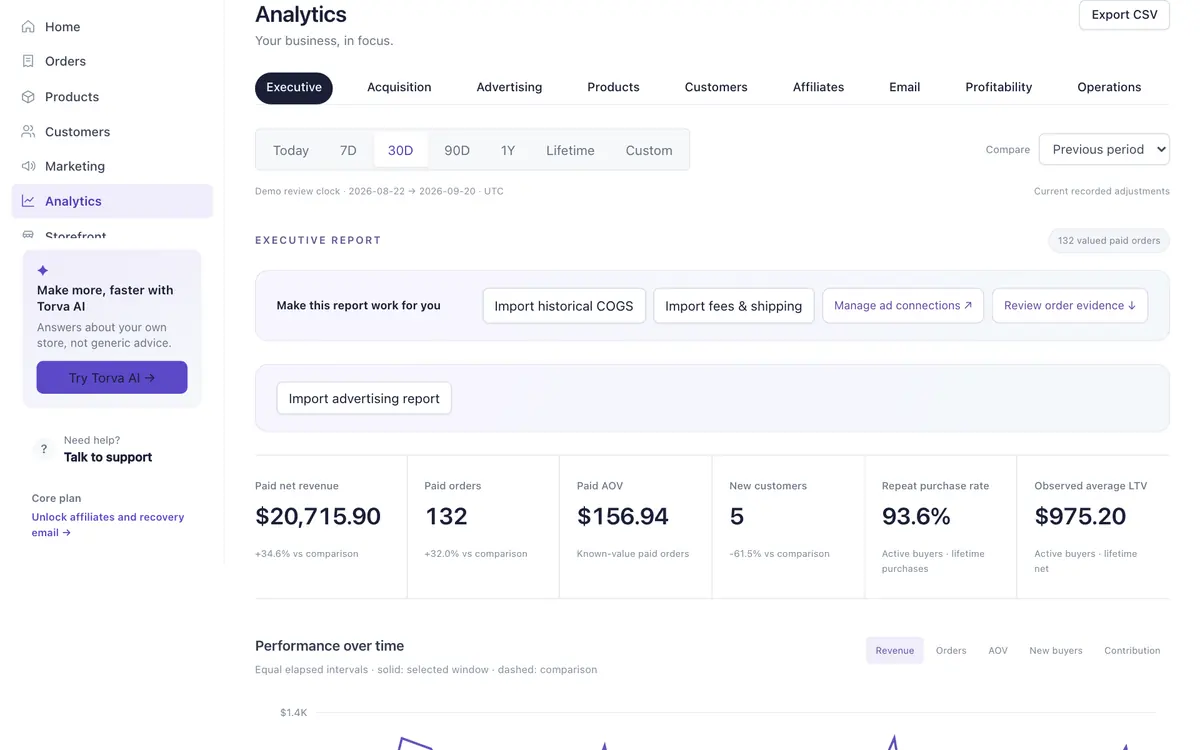Click the 132 paid orders value

click(446, 516)
